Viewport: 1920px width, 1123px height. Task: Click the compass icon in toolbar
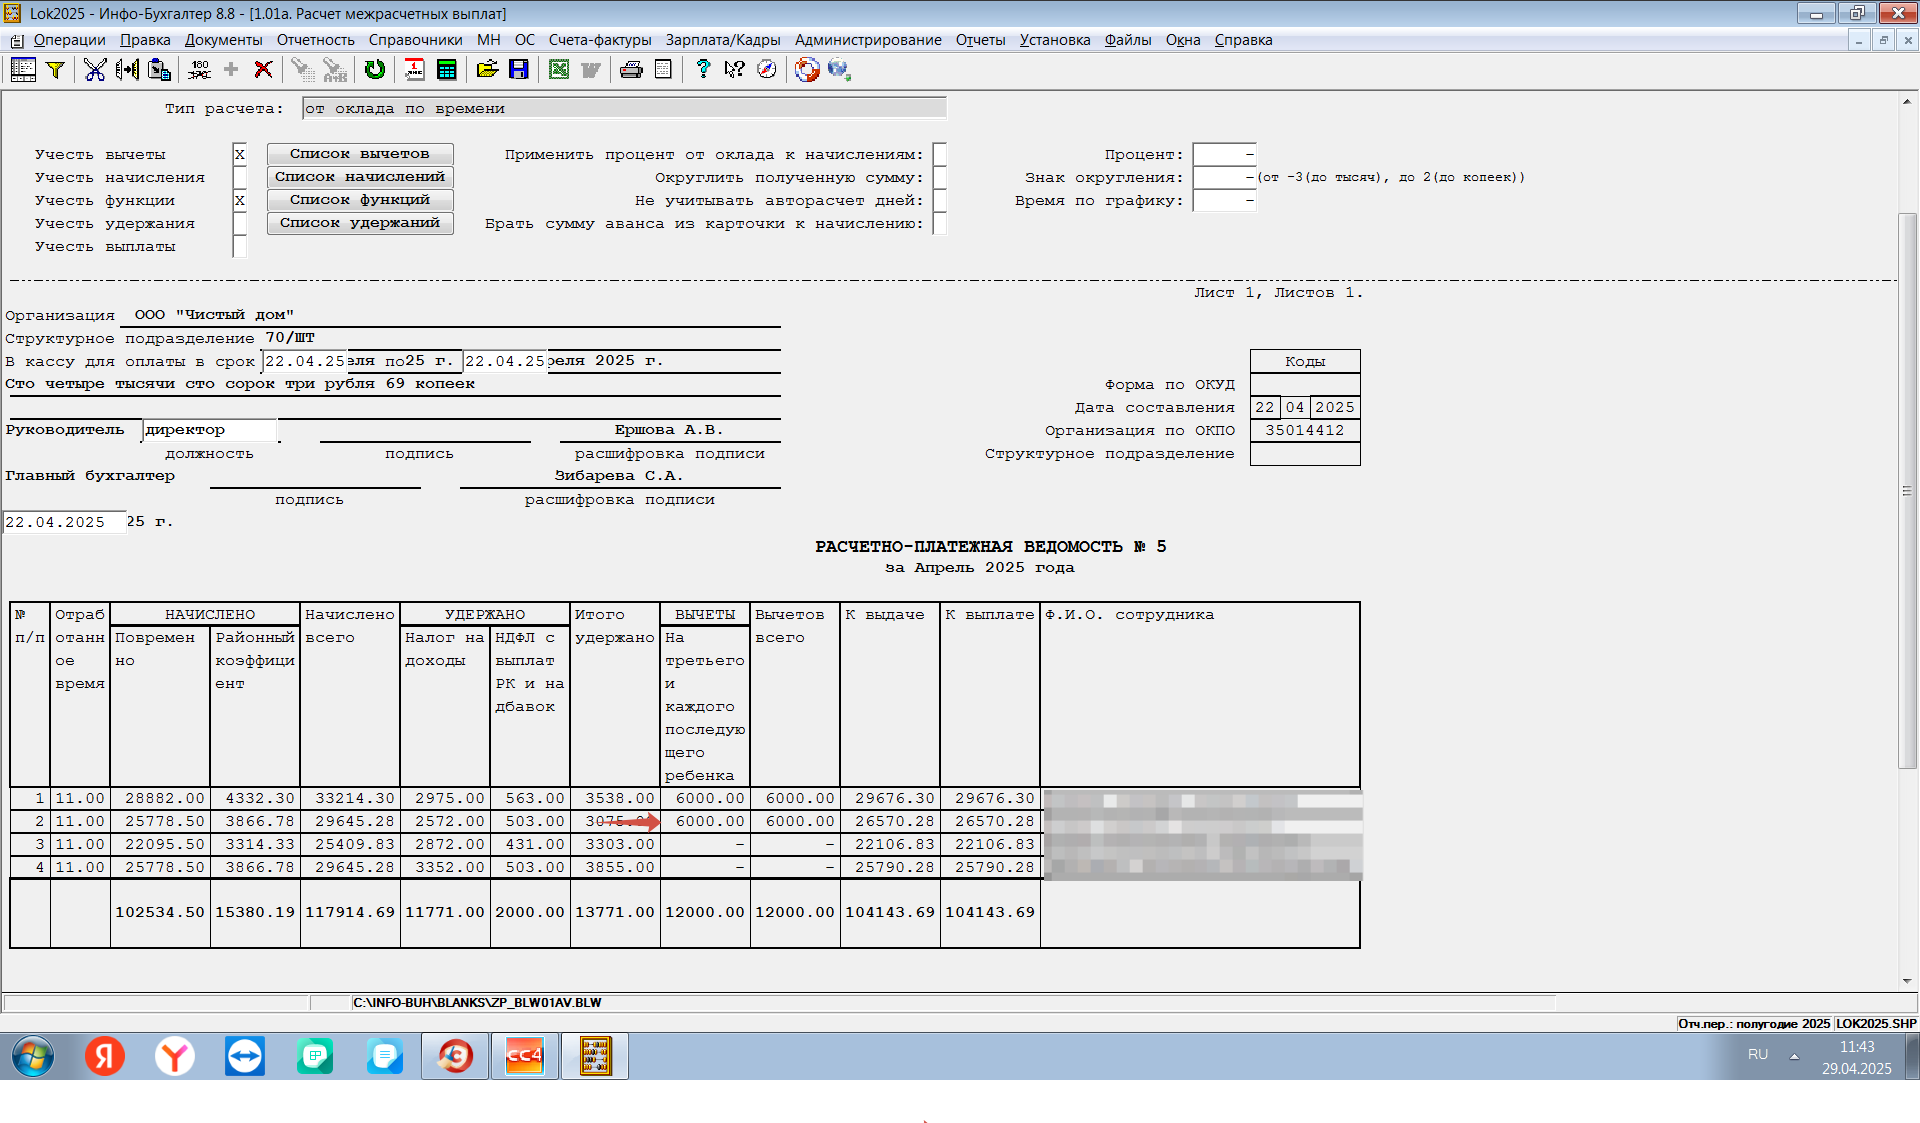tap(767, 69)
